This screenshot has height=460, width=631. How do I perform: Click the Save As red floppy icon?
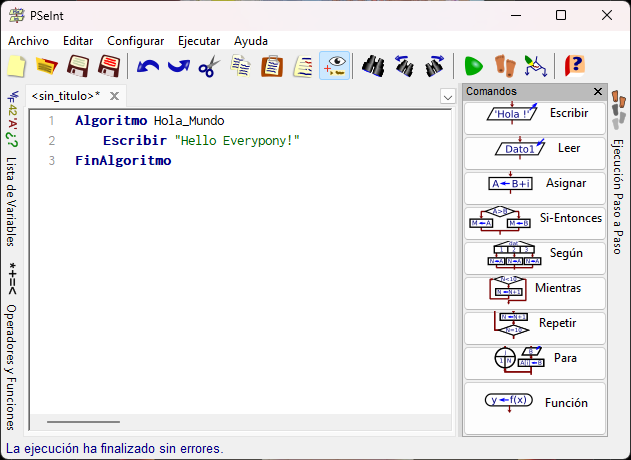[x=109, y=66]
